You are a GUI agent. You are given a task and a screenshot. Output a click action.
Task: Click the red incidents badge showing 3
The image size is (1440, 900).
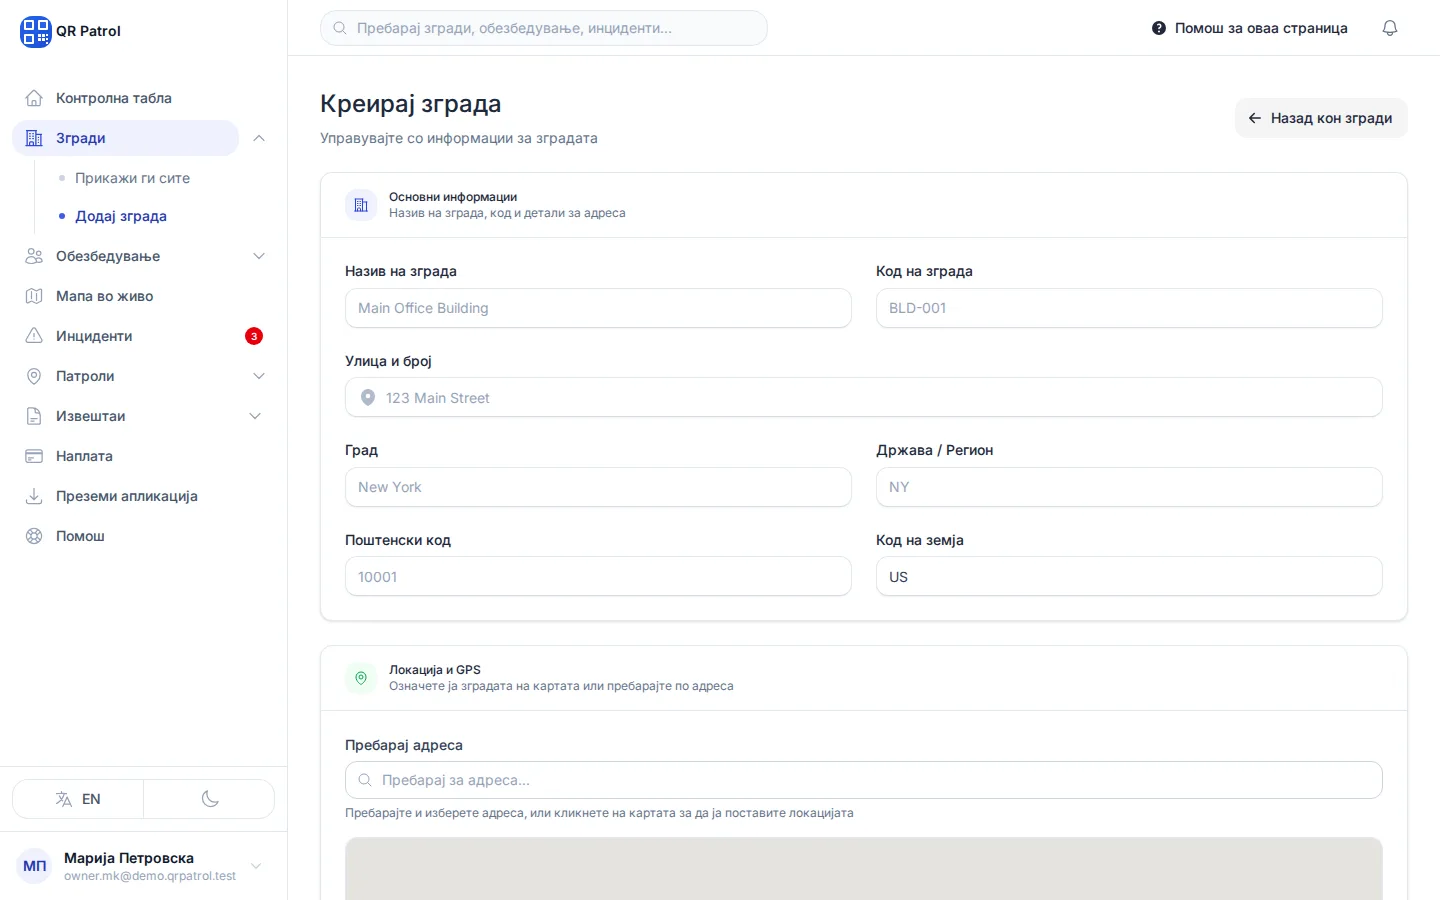coord(254,336)
